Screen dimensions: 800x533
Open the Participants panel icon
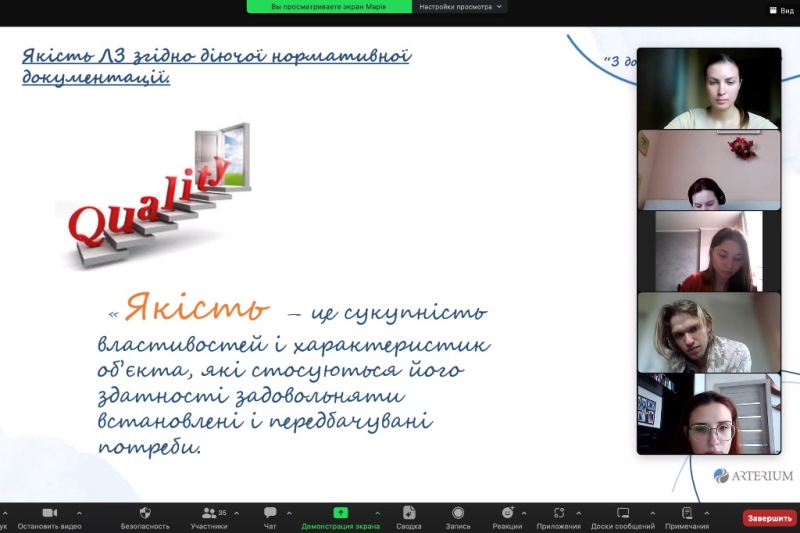[x=209, y=513]
